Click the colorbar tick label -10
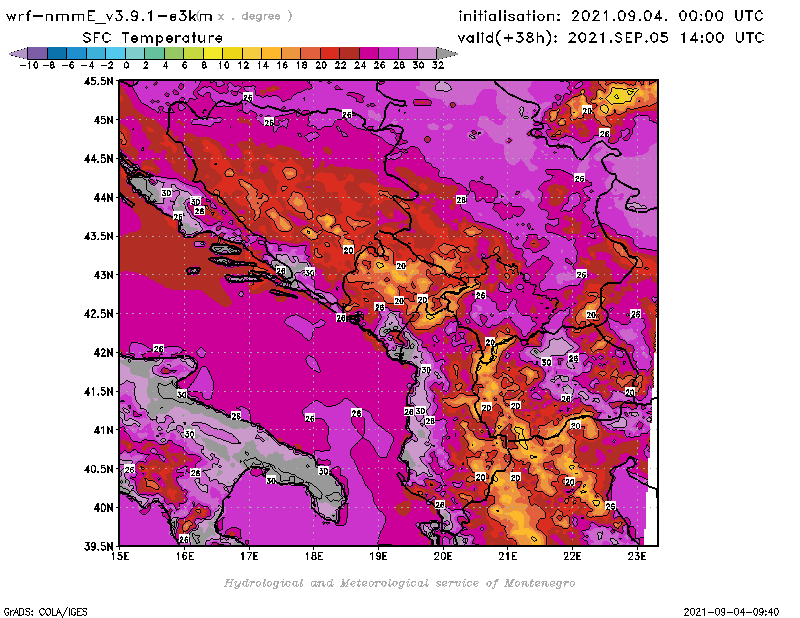This screenshot has height=618, width=800. tap(29, 65)
